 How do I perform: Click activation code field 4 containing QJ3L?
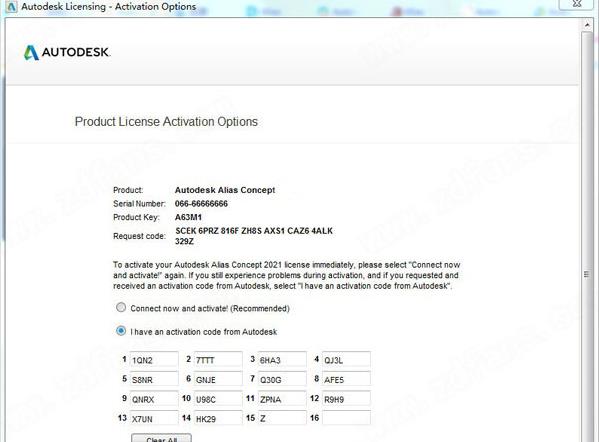pos(346,360)
